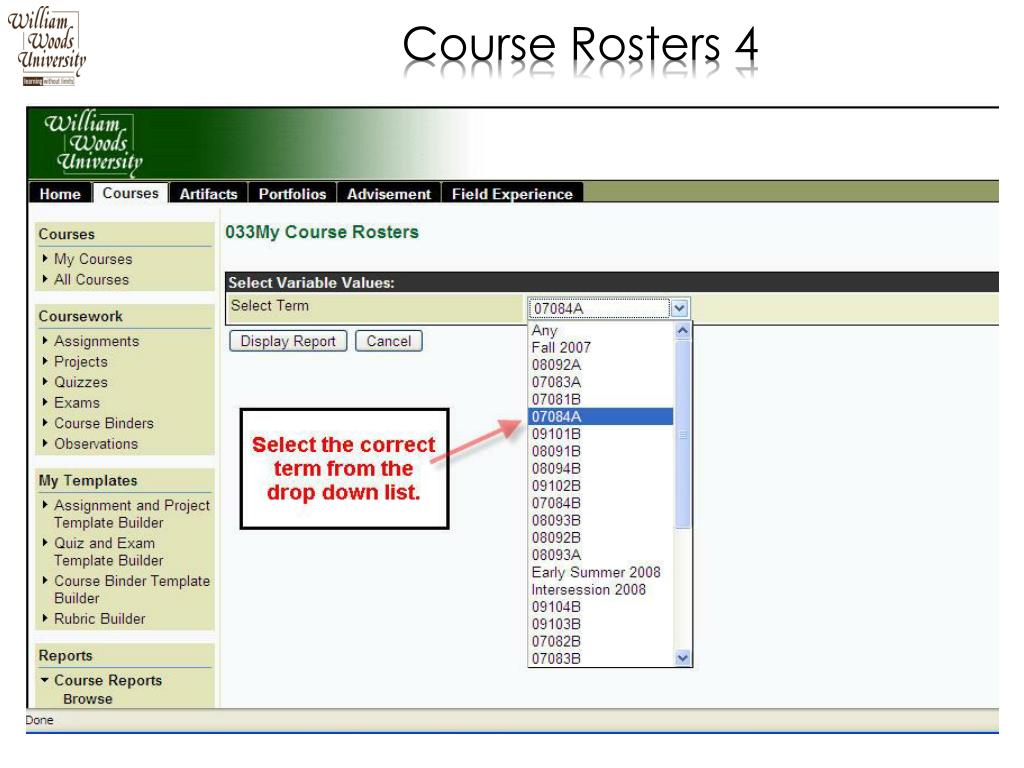Open the Artifacts tab
Screen dimensions: 1024x768
pos(208,194)
